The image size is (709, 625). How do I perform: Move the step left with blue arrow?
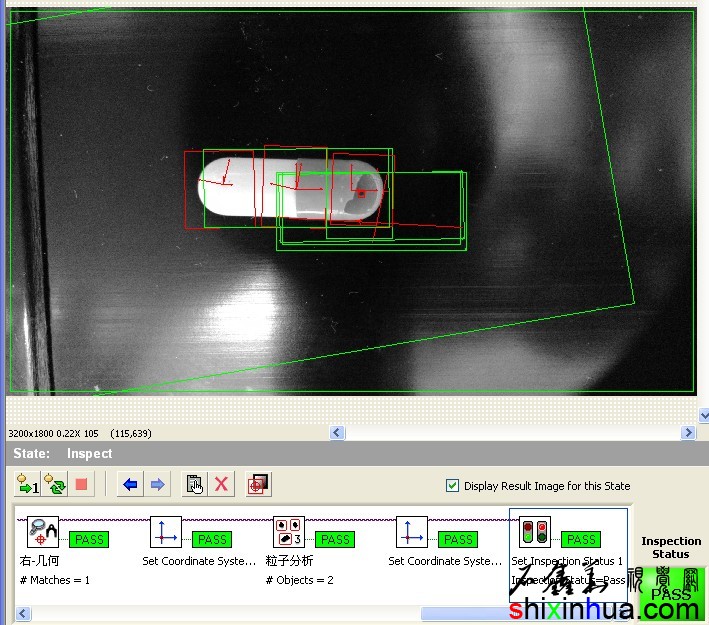(129, 485)
